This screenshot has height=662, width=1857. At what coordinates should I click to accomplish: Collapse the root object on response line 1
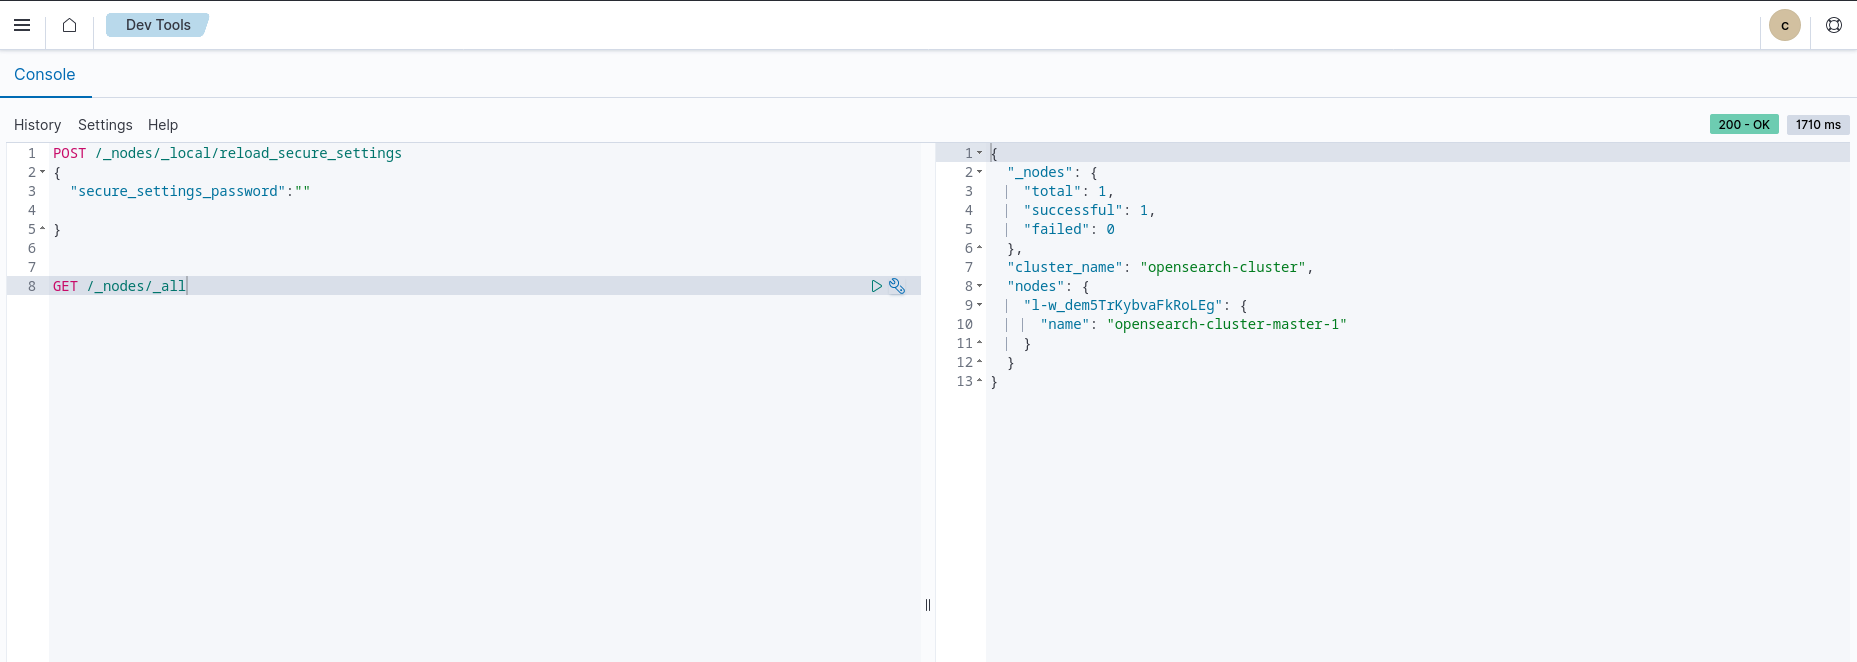[979, 153]
